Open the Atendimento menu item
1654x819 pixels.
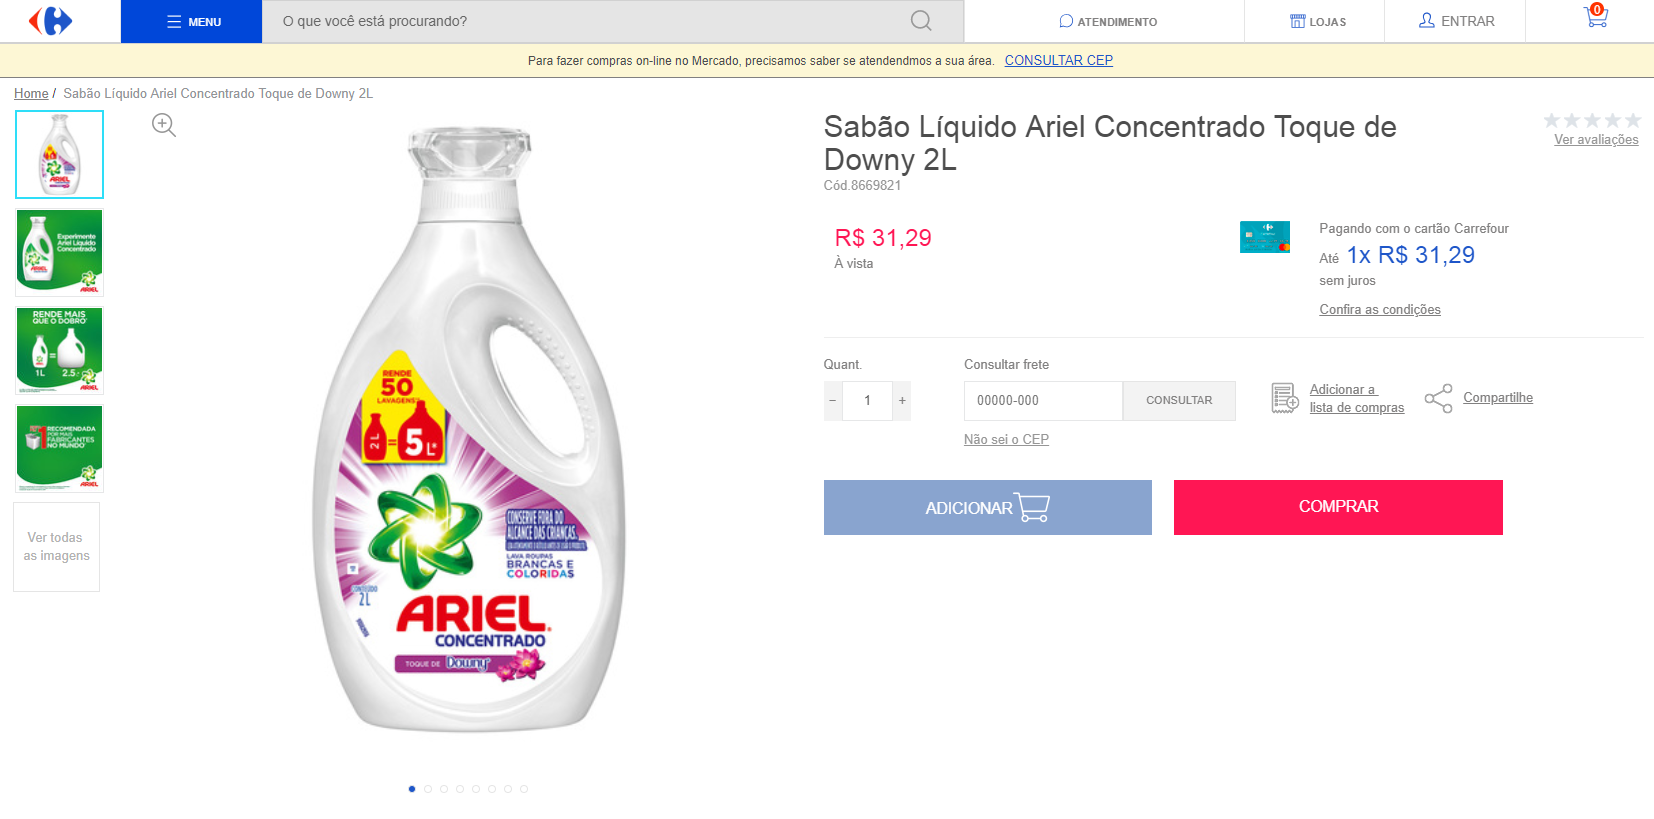point(1108,21)
